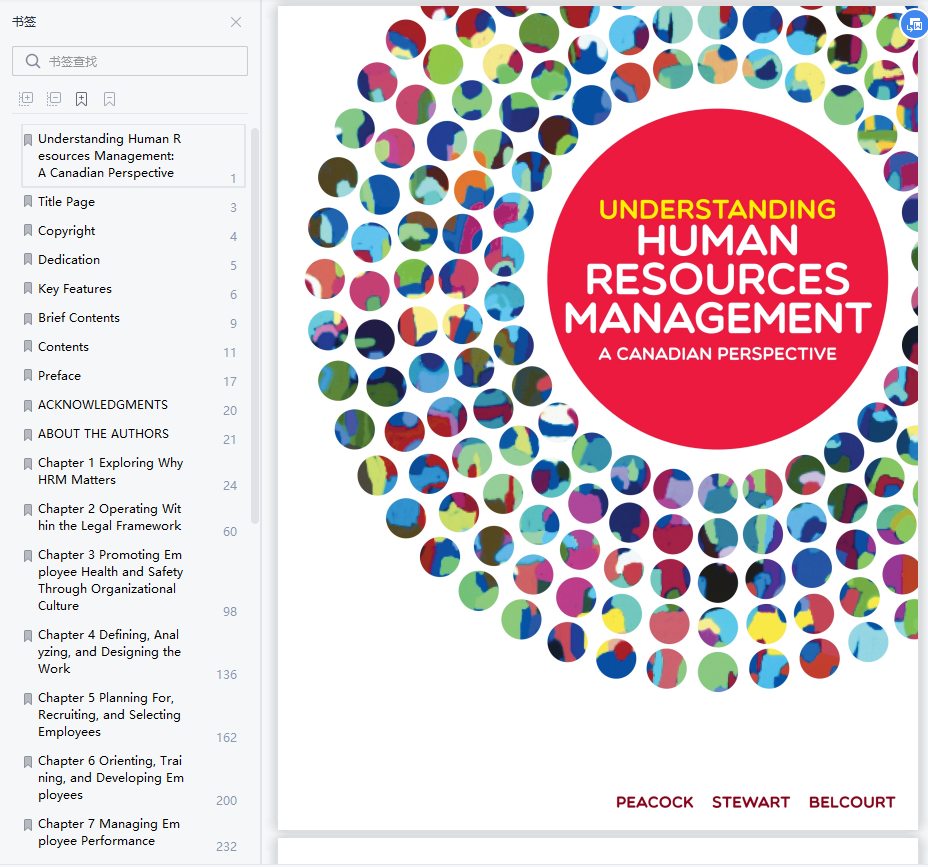Click BELCOURT author name on cover
This screenshot has height=867, width=928.
(x=852, y=802)
